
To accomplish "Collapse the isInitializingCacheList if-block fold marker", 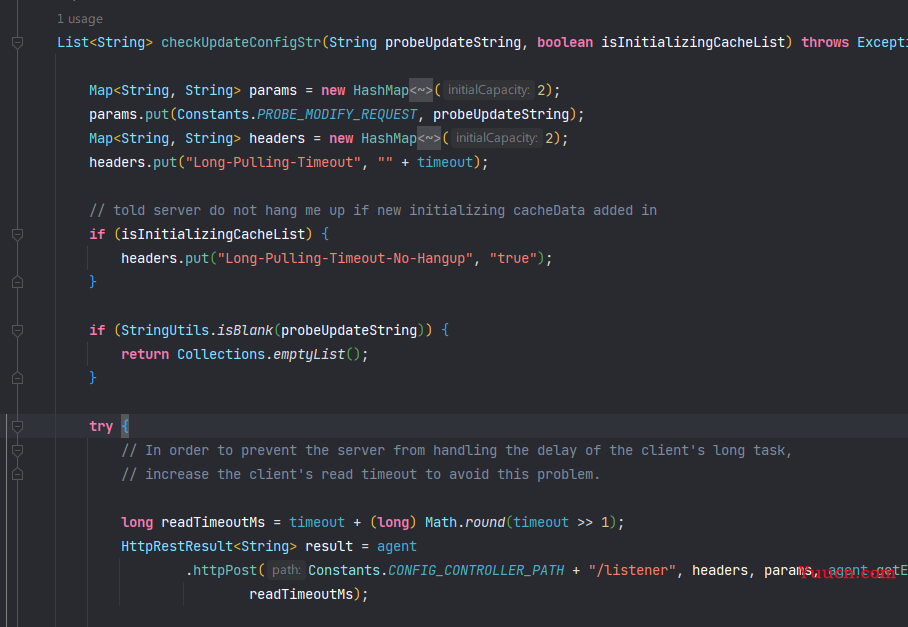I will click(x=17, y=234).
